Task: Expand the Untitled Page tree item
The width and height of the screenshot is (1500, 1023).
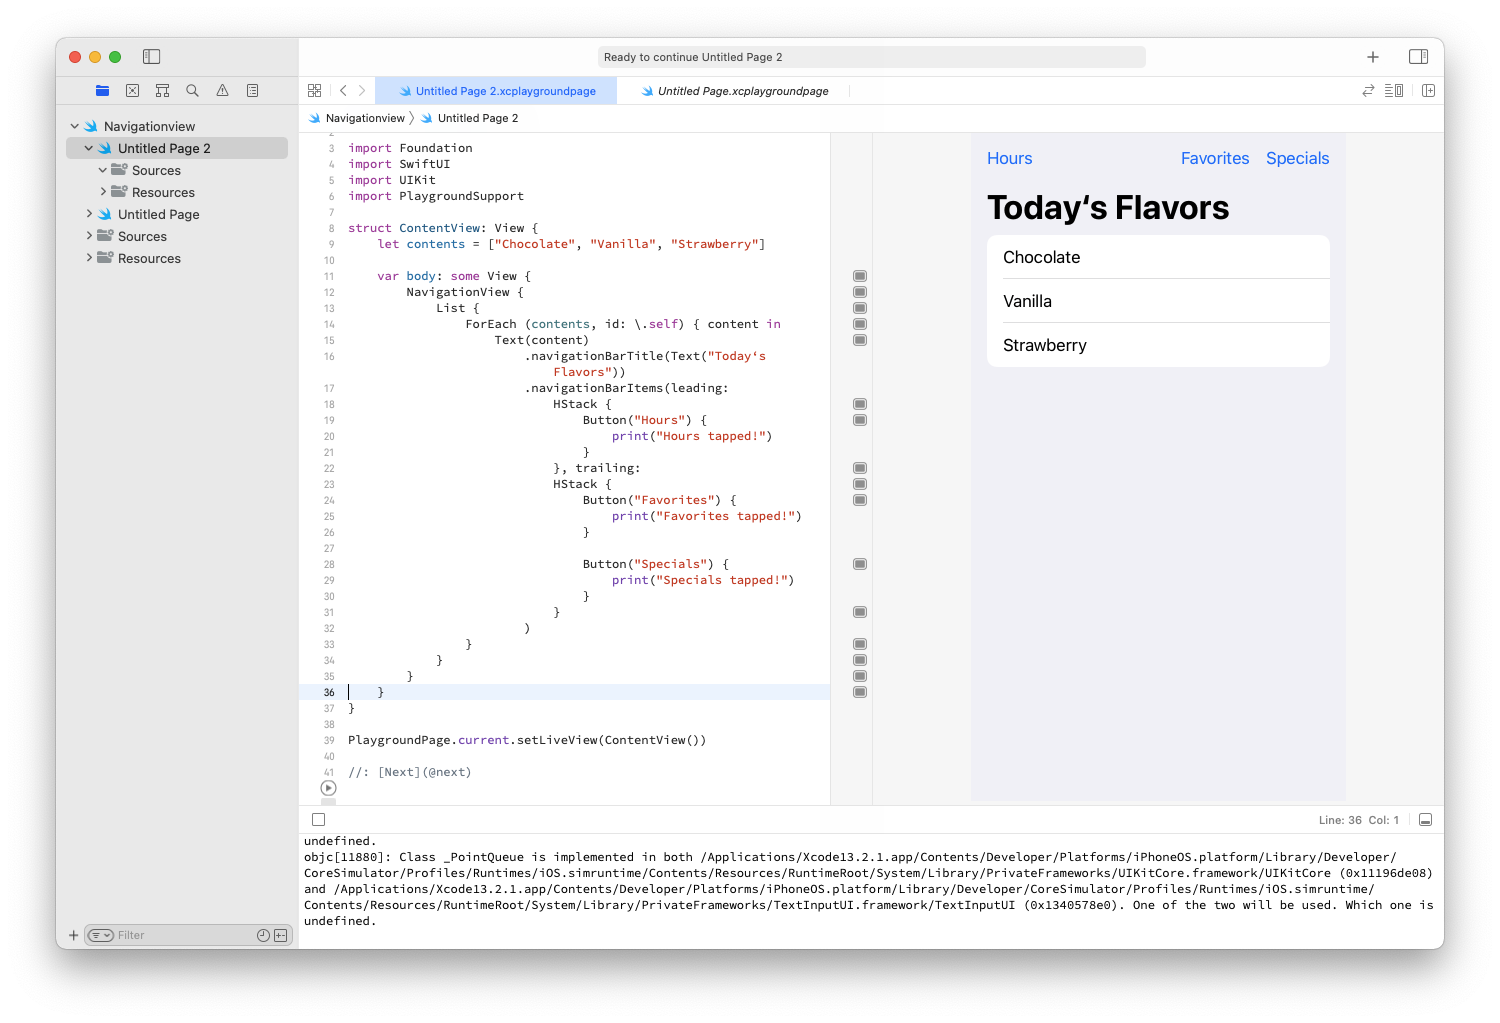Action: pos(89,214)
